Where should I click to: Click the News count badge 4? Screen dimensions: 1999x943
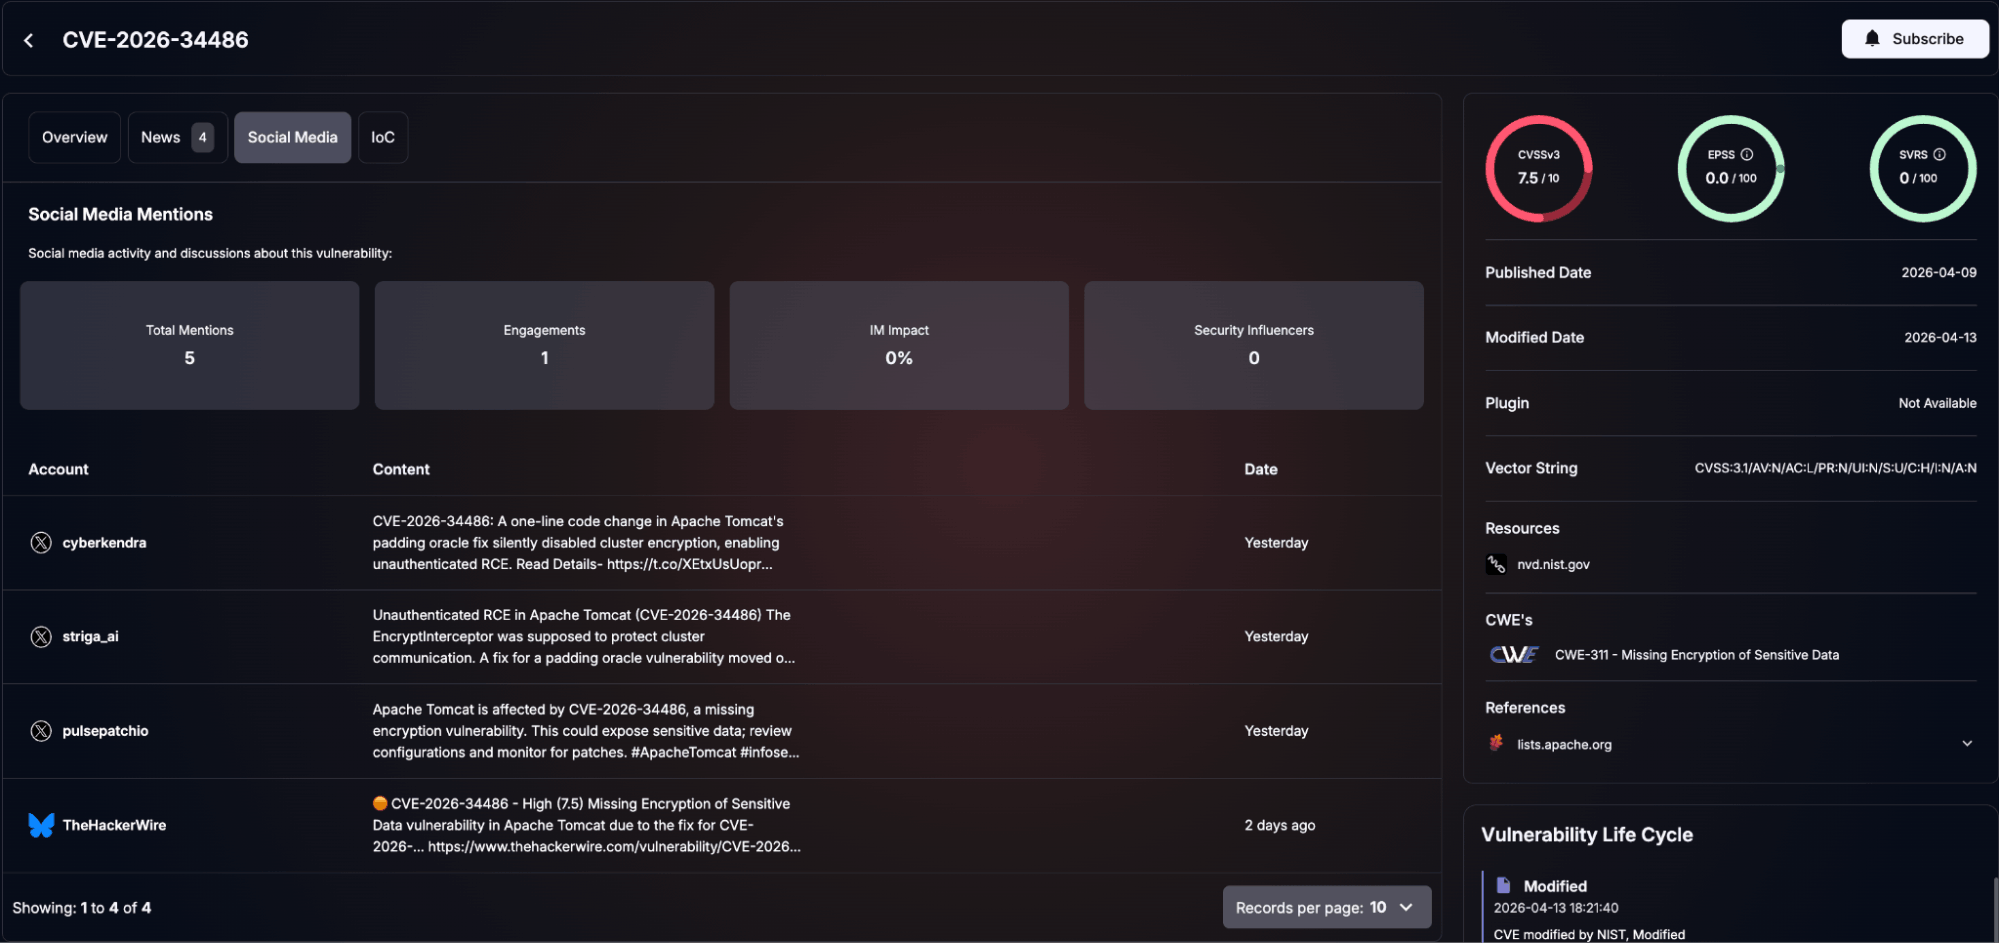pos(202,137)
